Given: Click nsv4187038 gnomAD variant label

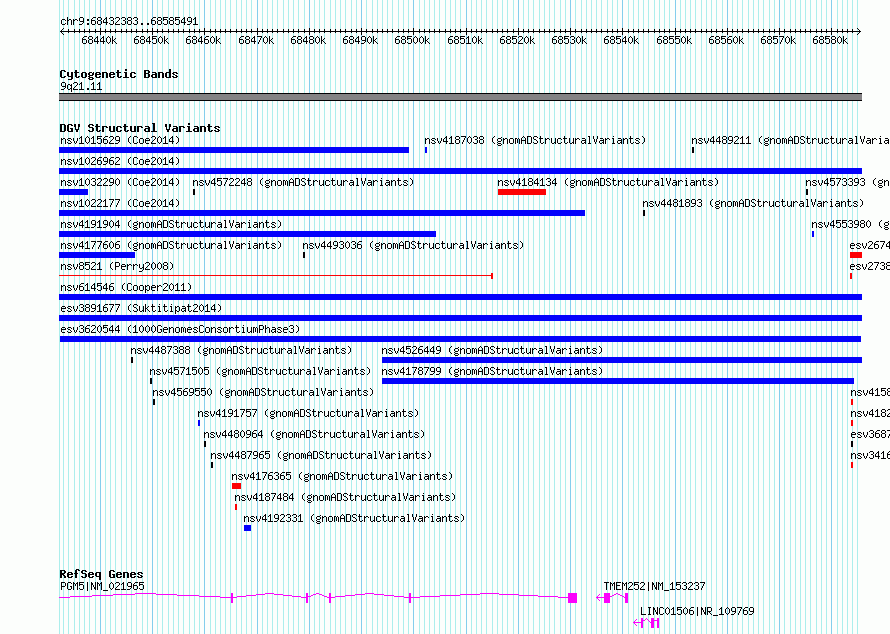Looking at the screenshot, I should tap(535, 140).
